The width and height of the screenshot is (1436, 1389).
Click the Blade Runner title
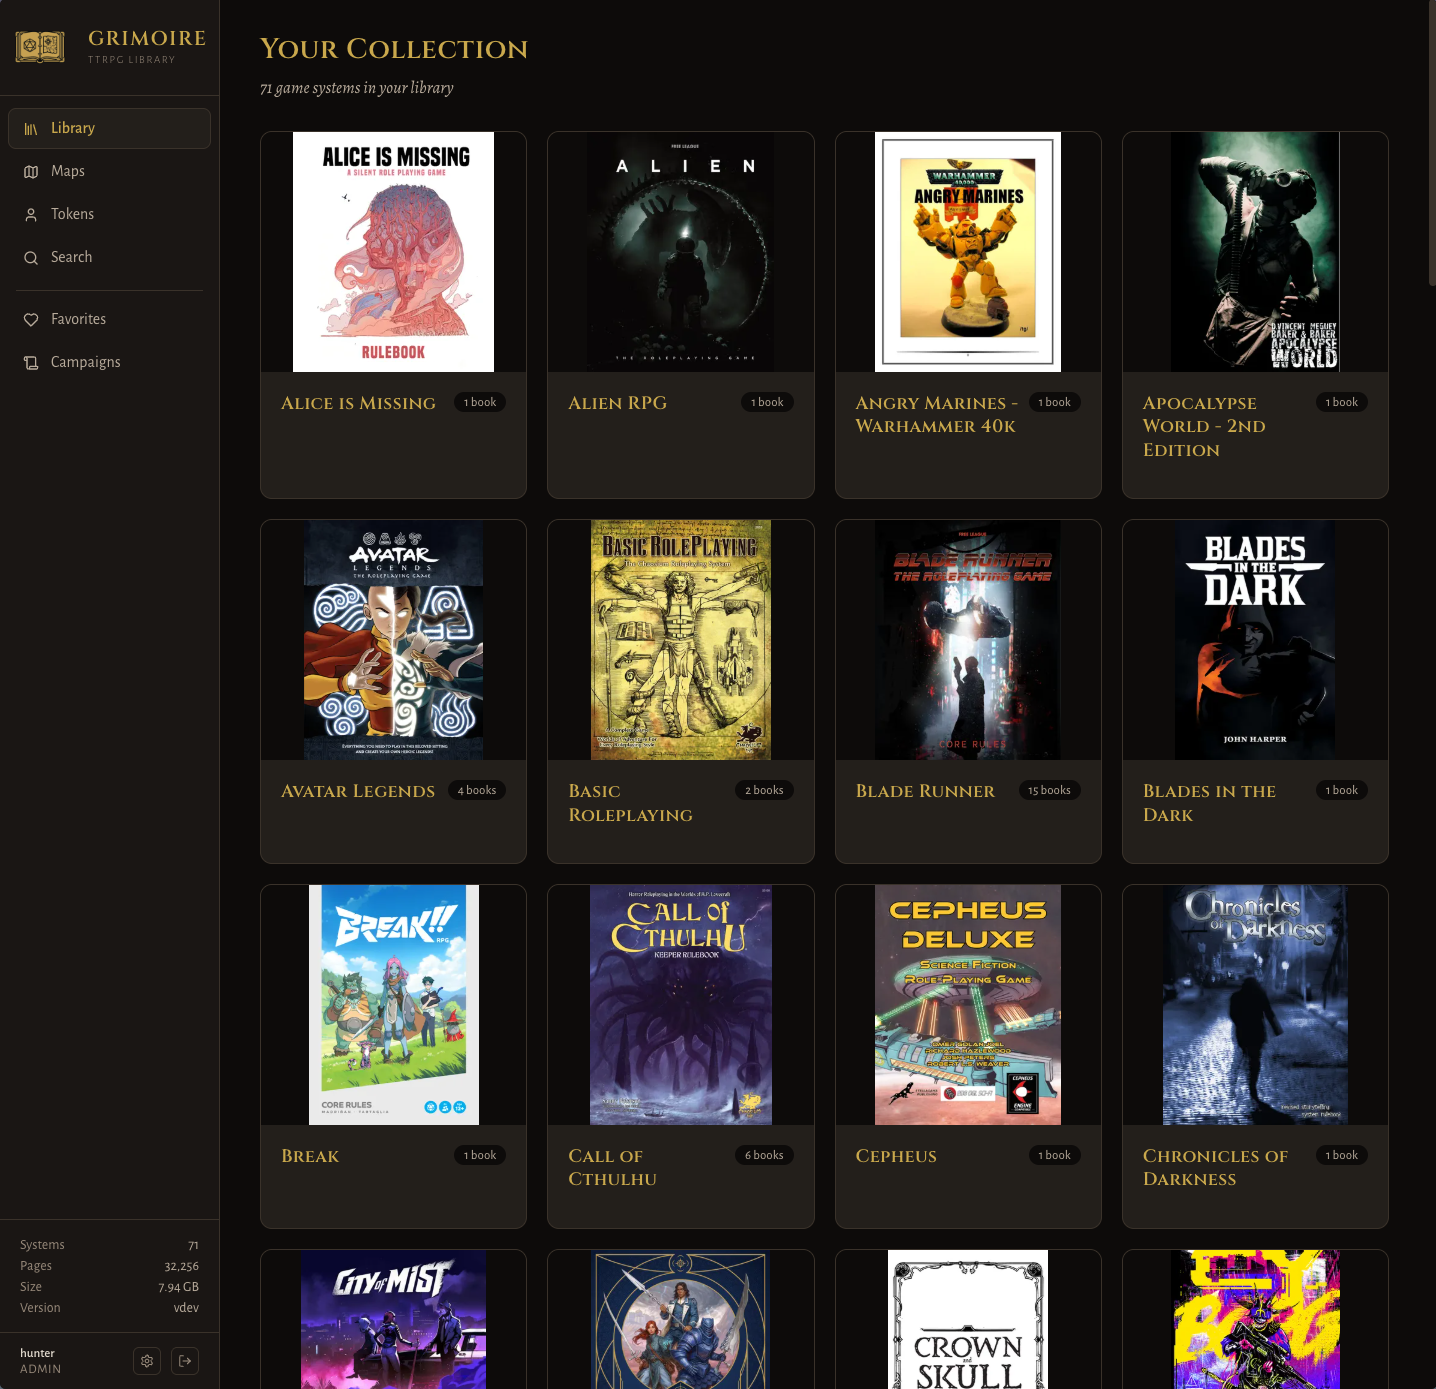tap(925, 791)
